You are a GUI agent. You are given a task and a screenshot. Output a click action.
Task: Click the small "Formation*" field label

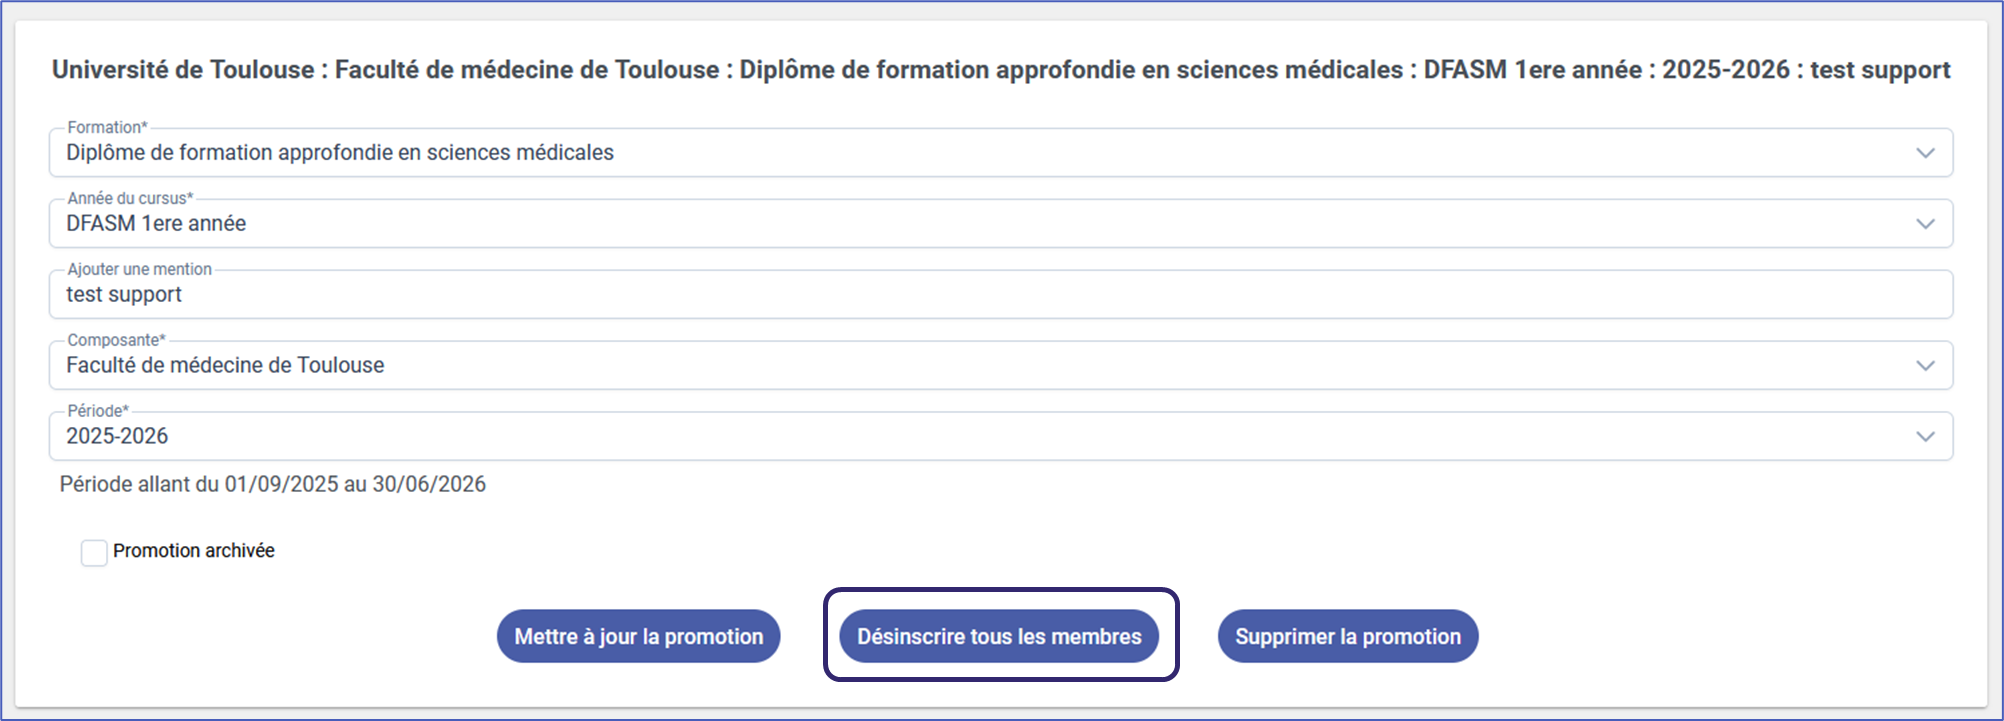point(107,128)
